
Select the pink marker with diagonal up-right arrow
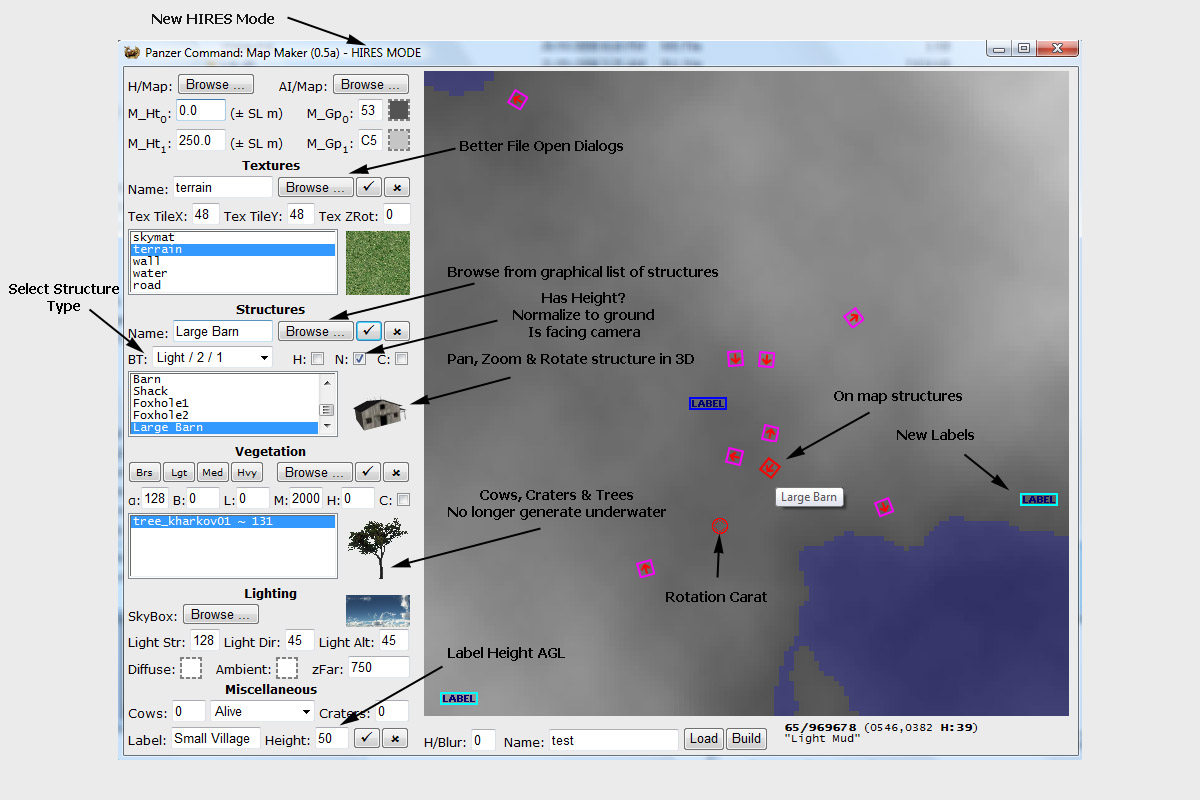click(x=853, y=318)
